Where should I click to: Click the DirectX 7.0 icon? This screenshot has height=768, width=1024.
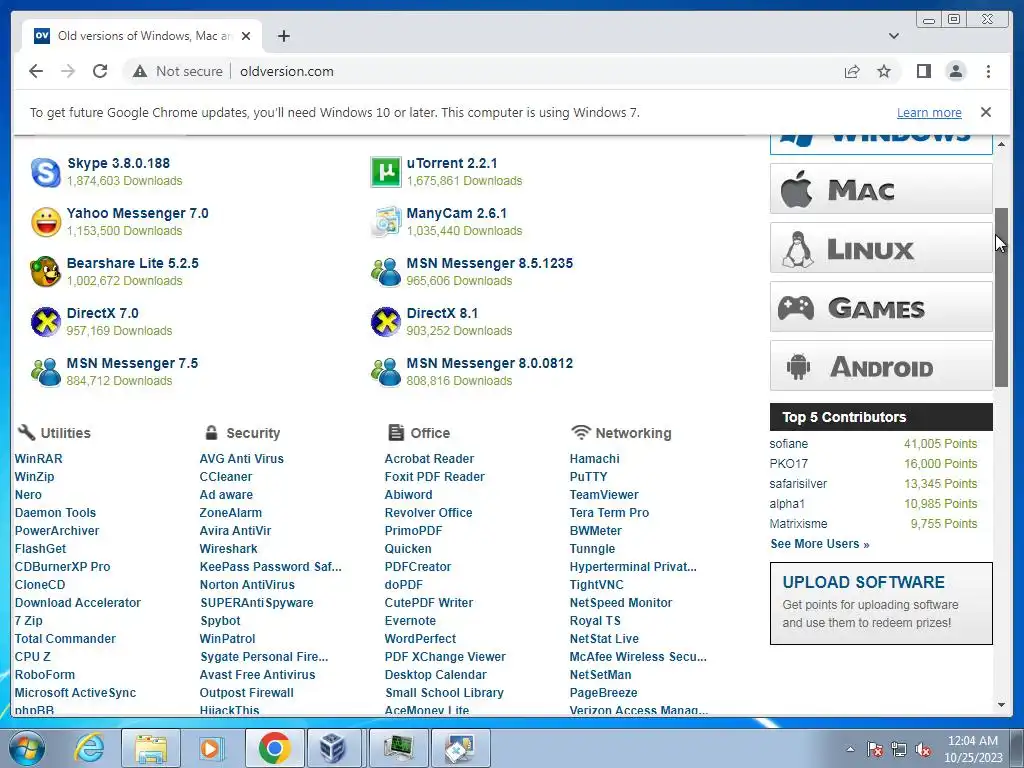[46, 323]
